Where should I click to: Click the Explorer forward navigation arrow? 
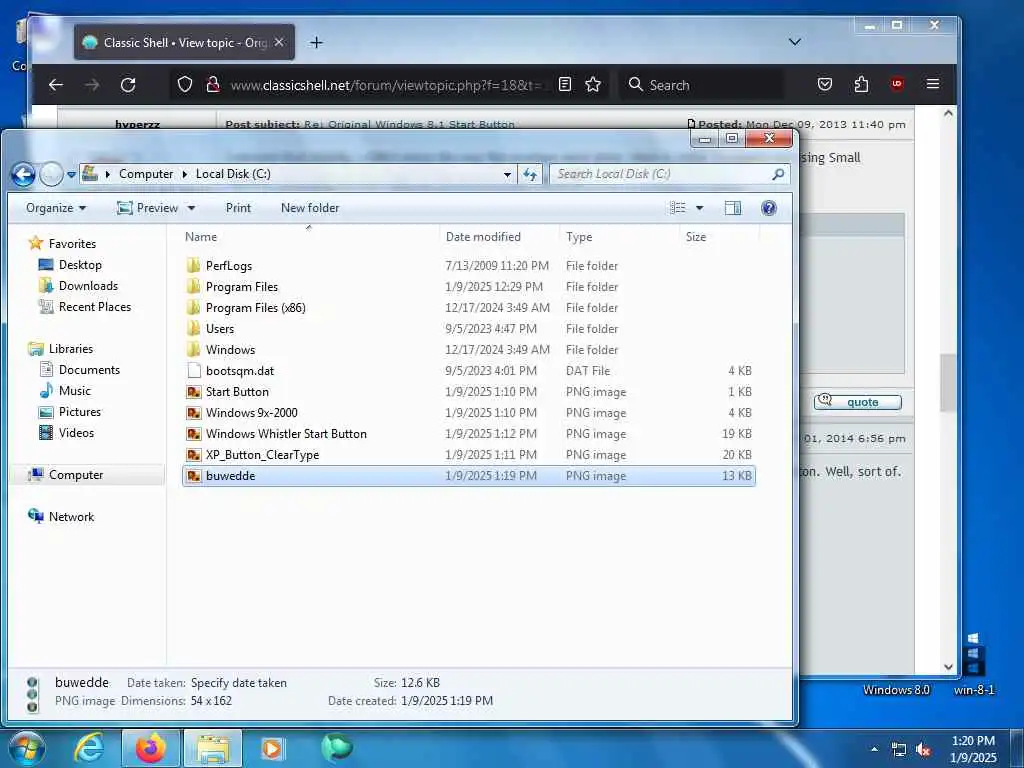point(52,174)
